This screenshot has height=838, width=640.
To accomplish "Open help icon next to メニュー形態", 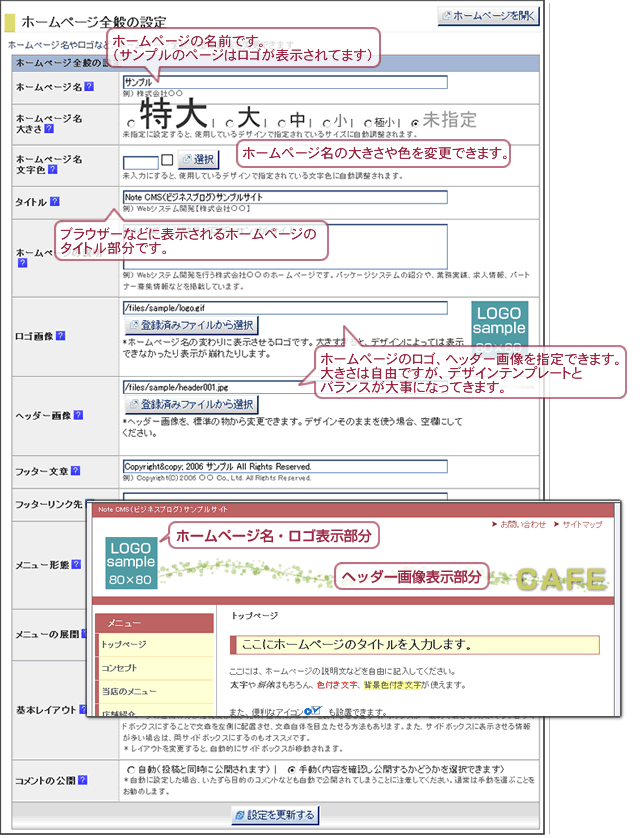I will click(x=76, y=564).
